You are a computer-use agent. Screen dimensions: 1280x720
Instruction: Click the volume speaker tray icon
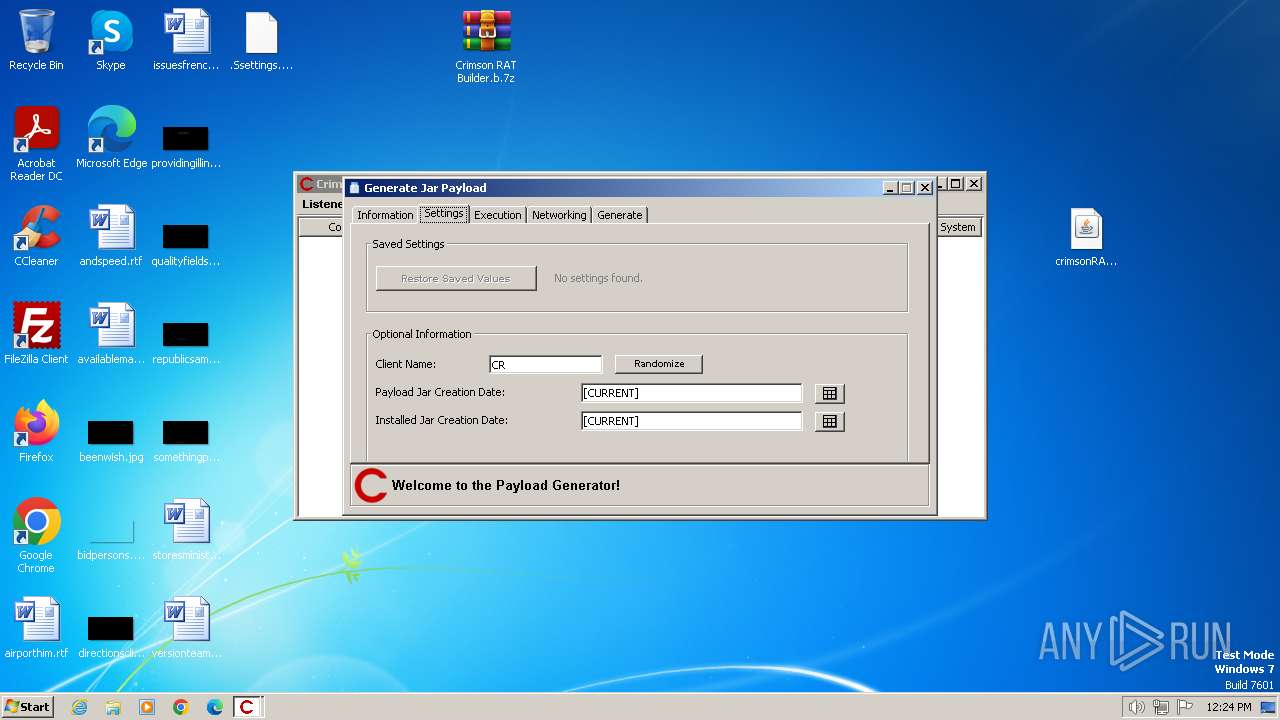click(x=1136, y=707)
